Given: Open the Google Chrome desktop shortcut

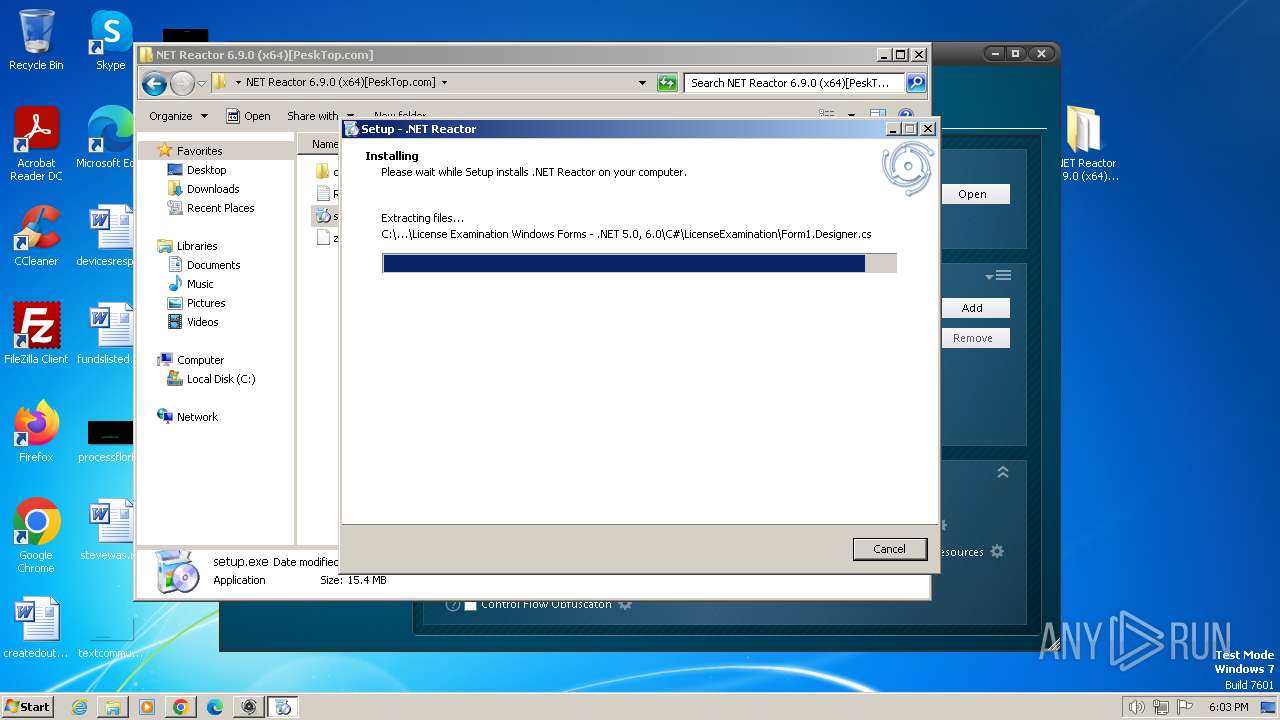Looking at the screenshot, I should (x=36, y=536).
